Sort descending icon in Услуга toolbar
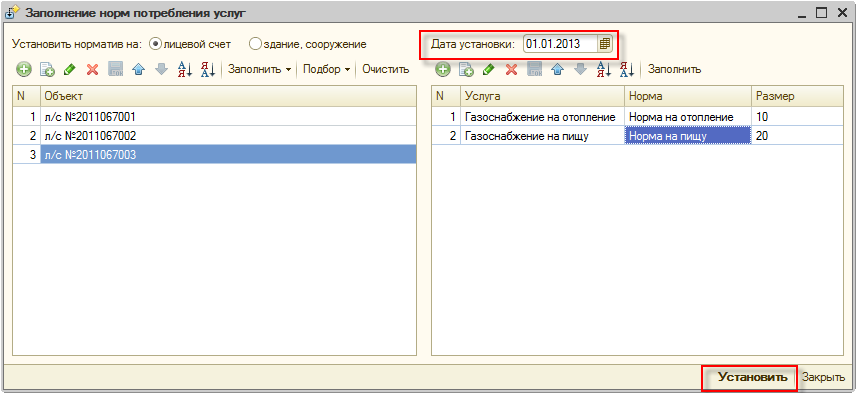The height and width of the screenshot is (393, 856). tap(626, 69)
